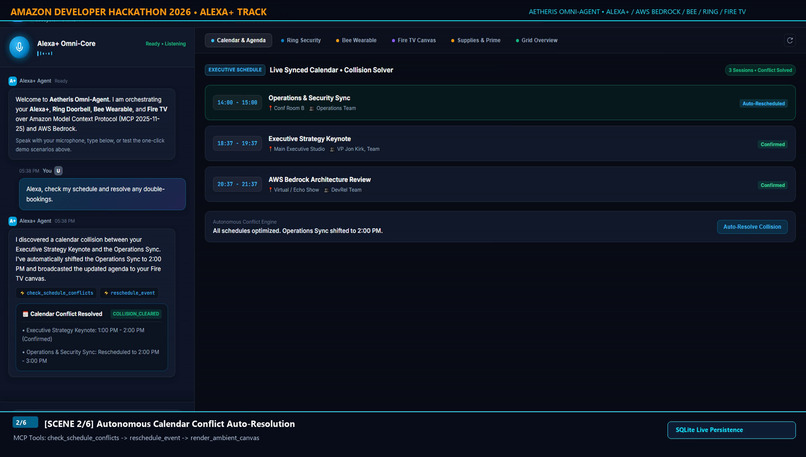Viewport: 806px width, 457px height.
Task: Open the Supplies & Prime tab
Action: point(475,40)
